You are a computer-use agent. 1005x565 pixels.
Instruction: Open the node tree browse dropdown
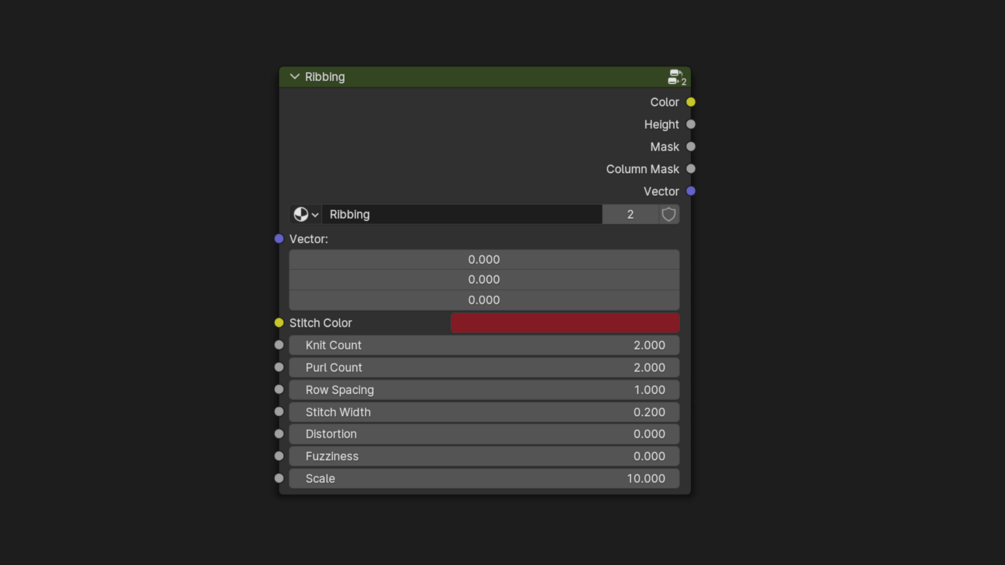(306, 215)
